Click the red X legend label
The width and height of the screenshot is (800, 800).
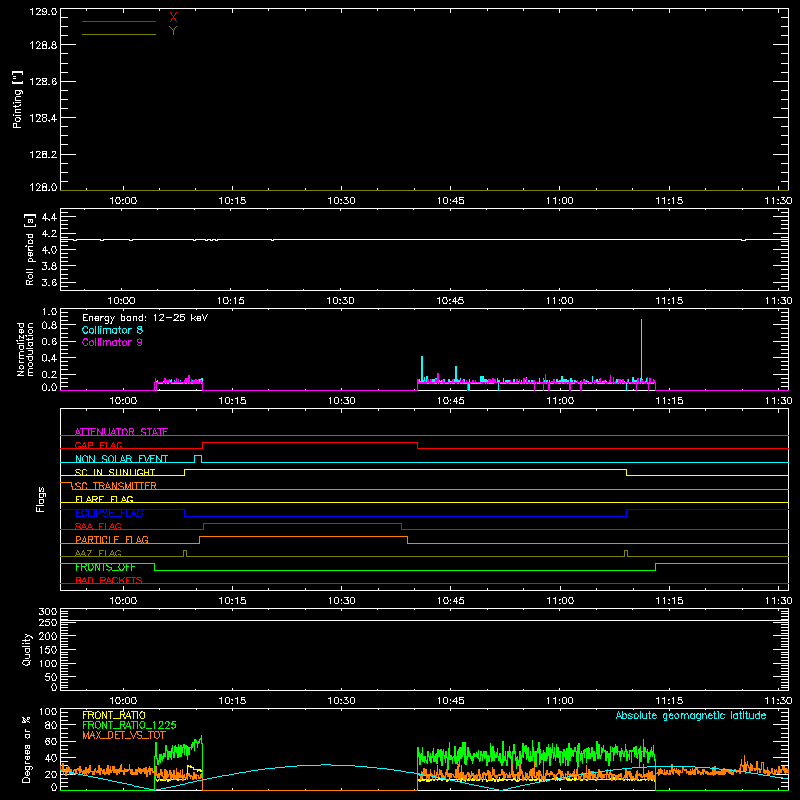(173, 18)
